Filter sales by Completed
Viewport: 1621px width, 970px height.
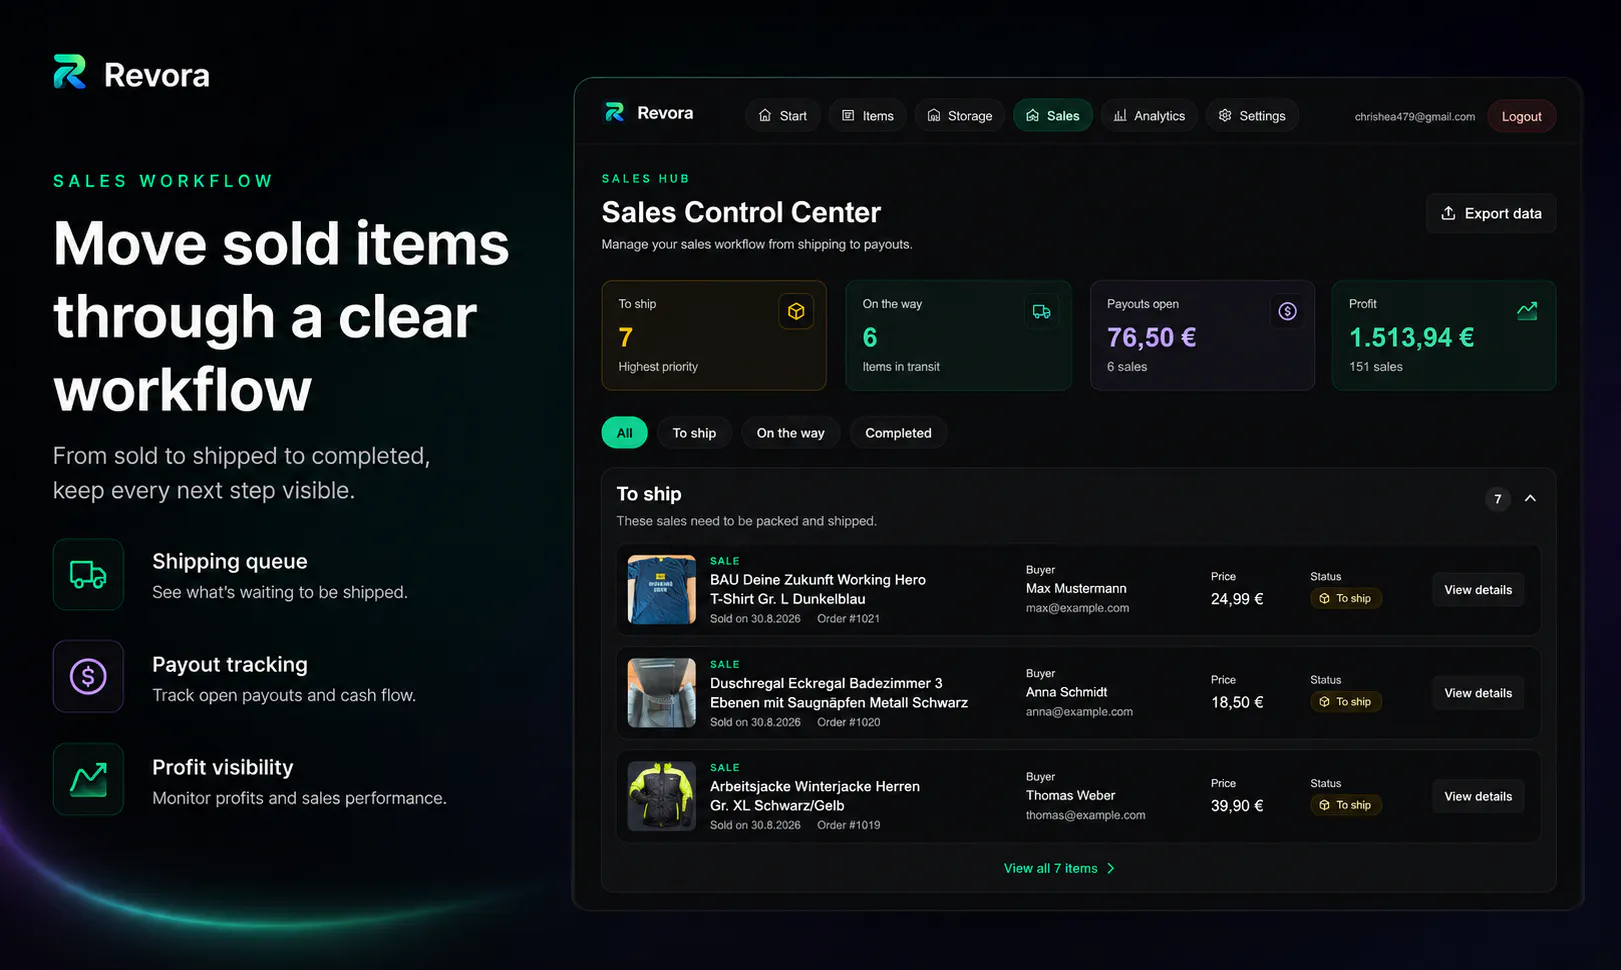point(898,433)
